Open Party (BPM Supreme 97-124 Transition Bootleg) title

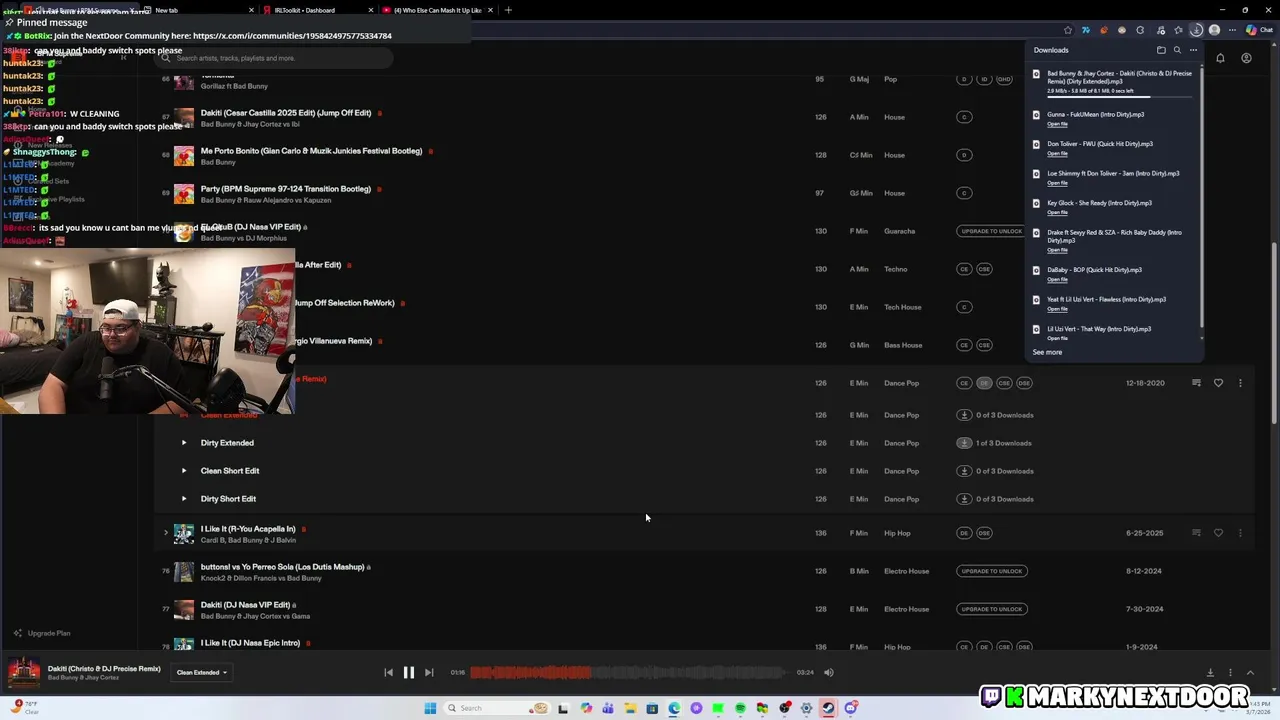[x=286, y=189]
